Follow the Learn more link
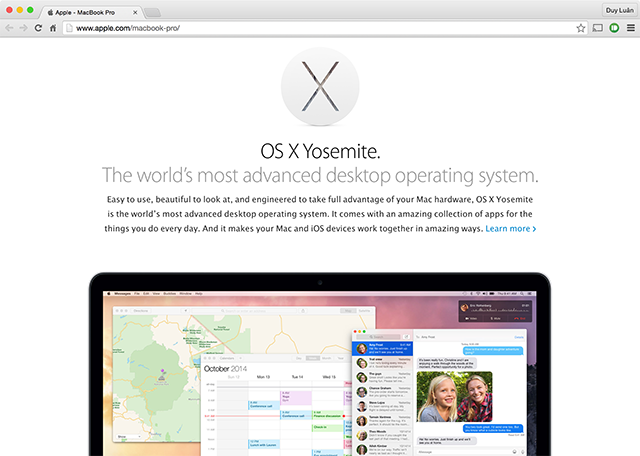640x456 pixels. pos(510,229)
